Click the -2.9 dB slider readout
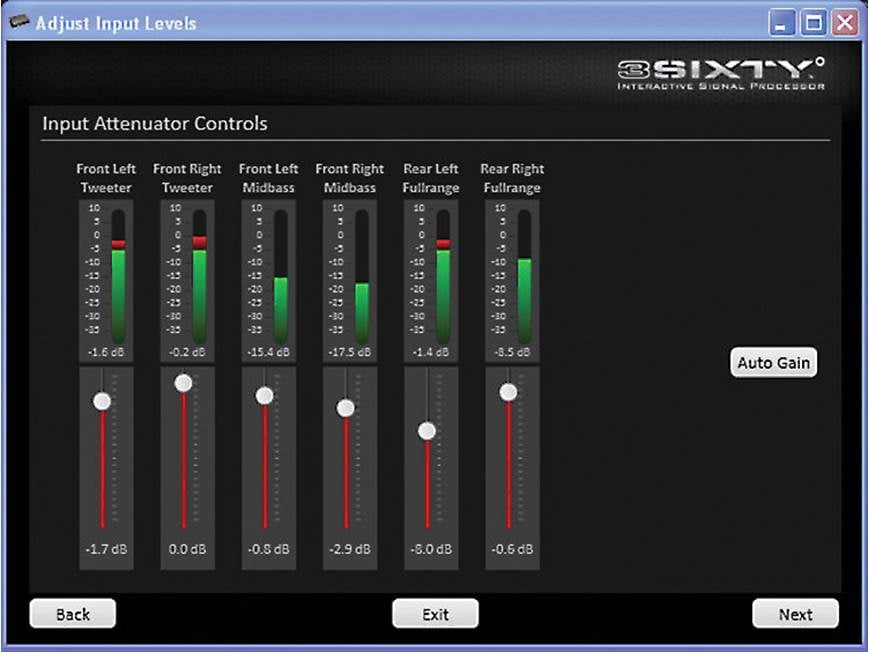Viewport: 869px width, 652px height. pyautogui.click(x=349, y=548)
